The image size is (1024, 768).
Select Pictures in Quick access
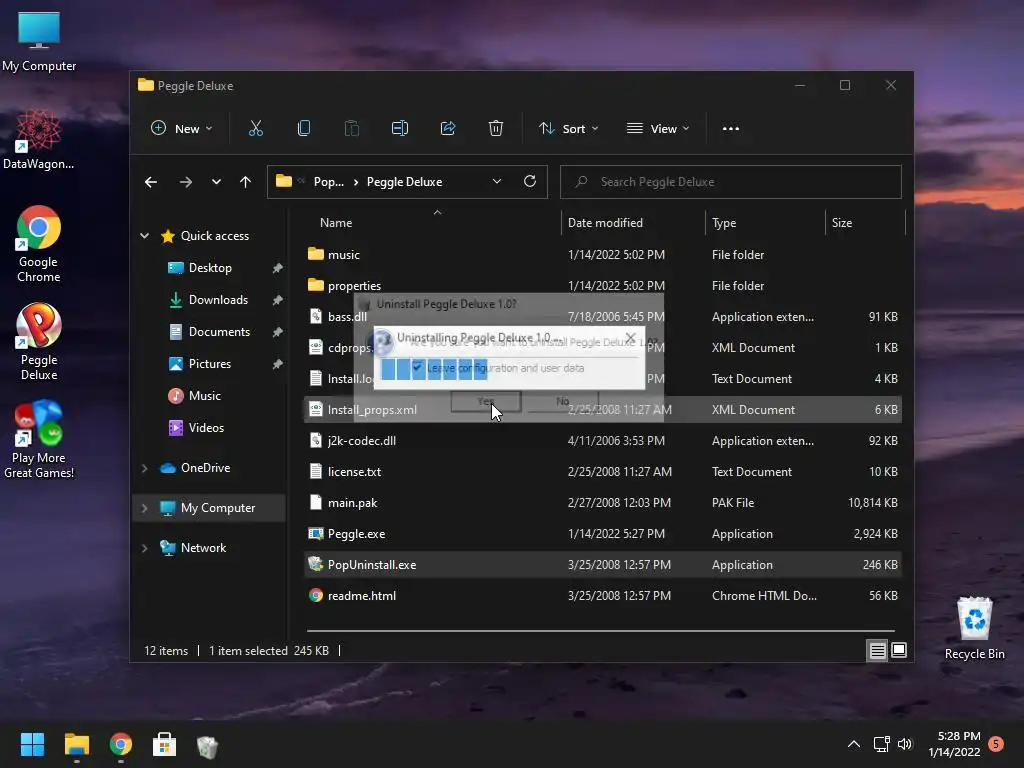pyautogui.click(x=209, y=364)
